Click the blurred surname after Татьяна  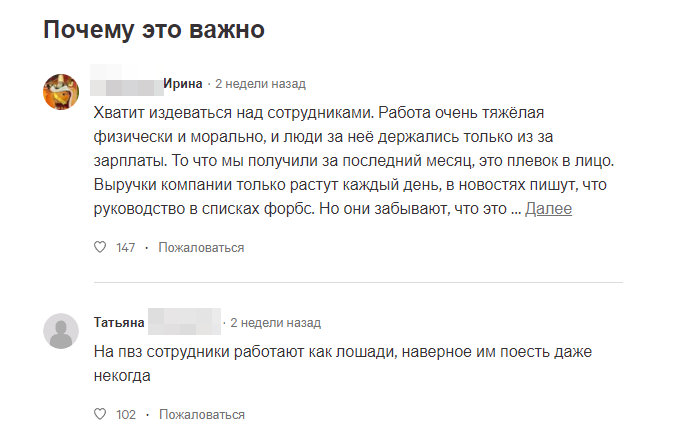(183, 323)
